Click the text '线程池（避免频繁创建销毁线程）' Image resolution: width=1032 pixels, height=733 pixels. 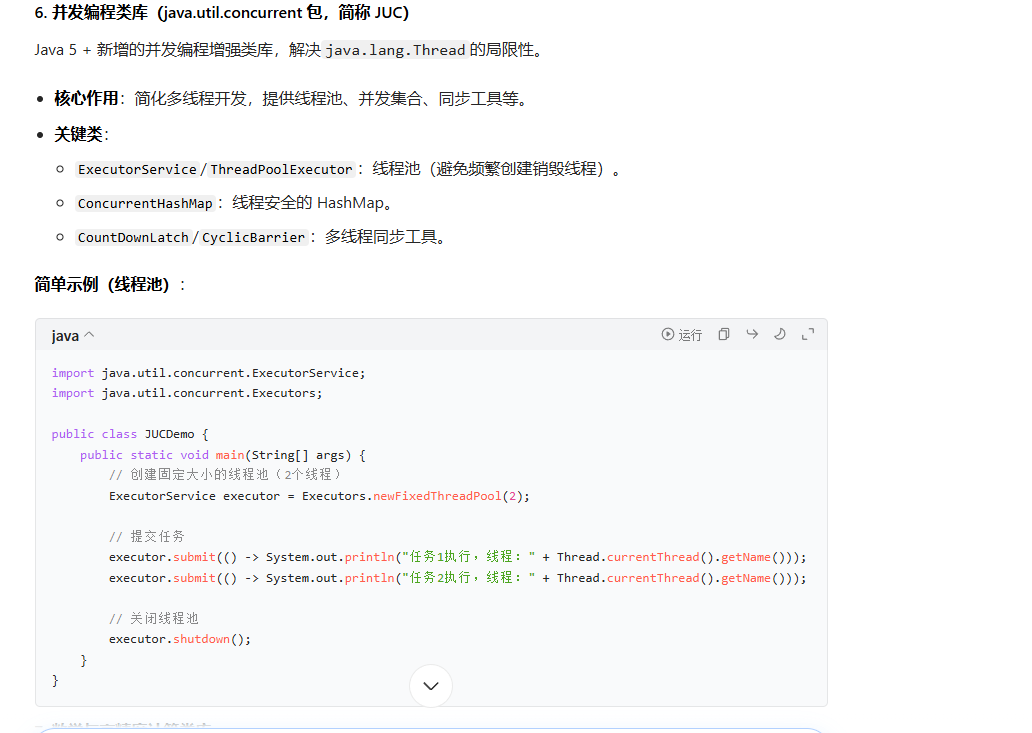point(488,168)
